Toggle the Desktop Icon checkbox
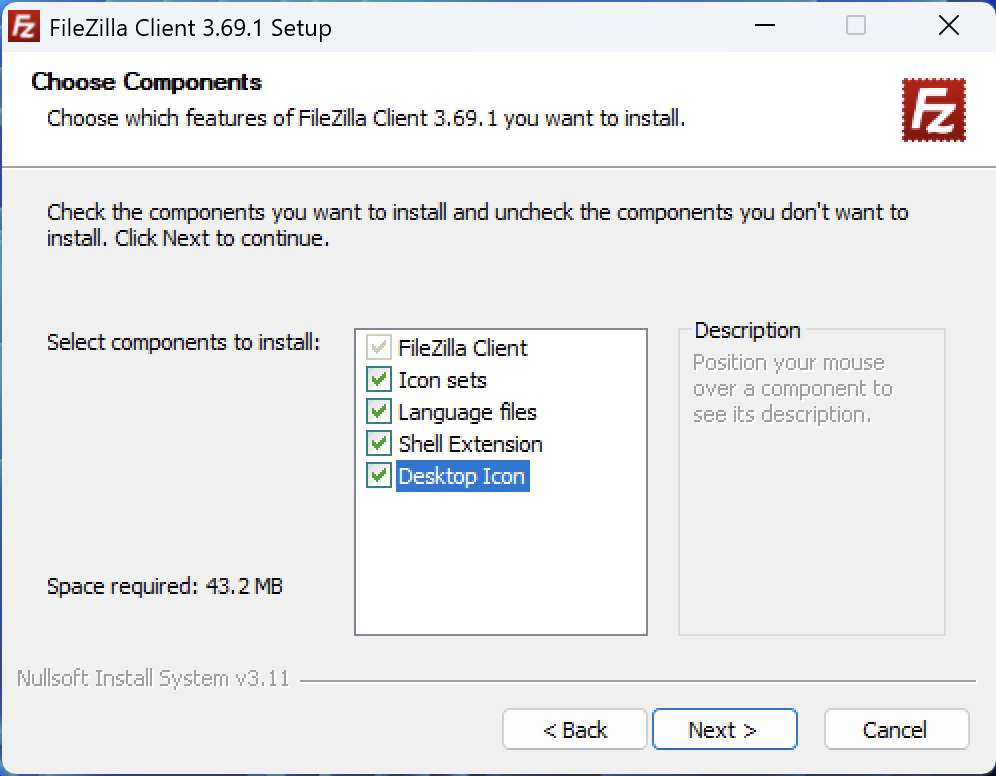Screen dimensions: 996x776 [379, 476]
